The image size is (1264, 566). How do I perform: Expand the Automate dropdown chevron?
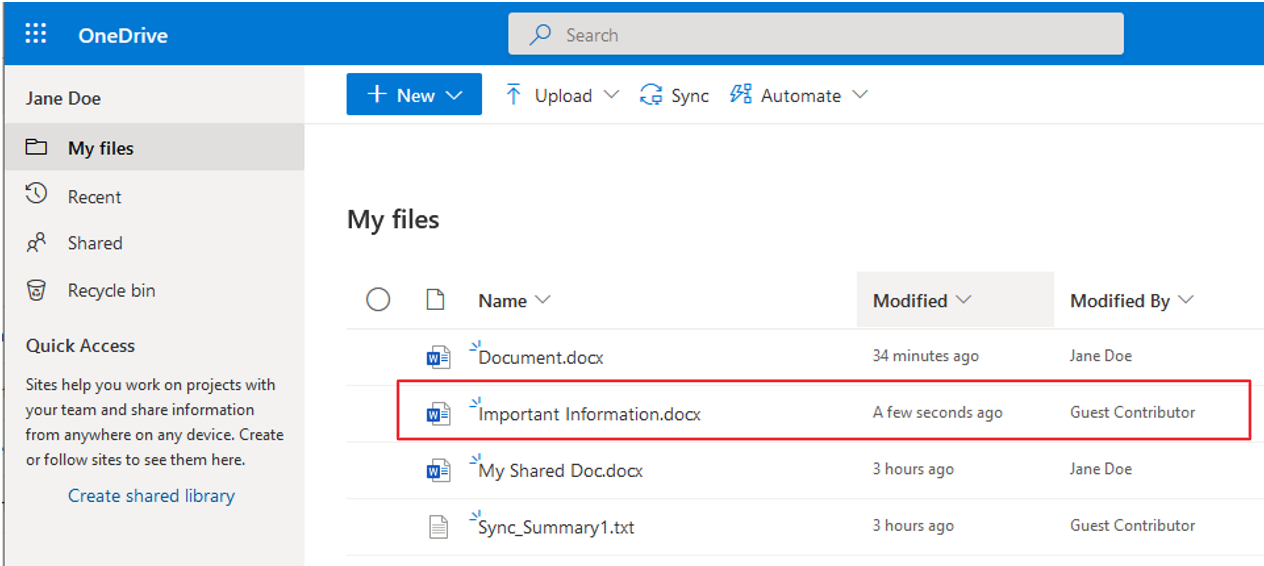tap(860, 95)
